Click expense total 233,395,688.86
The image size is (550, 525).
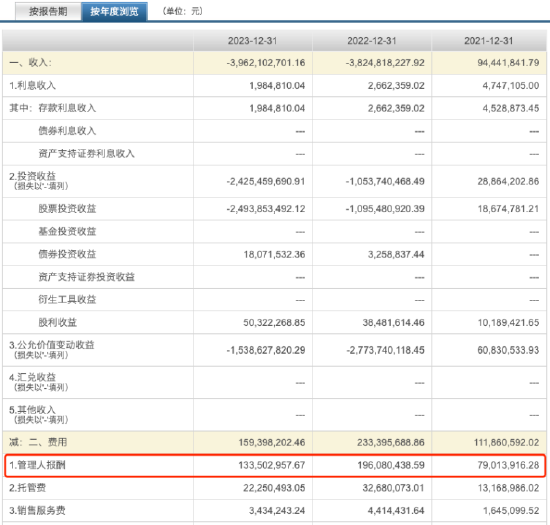pos(391,442)
